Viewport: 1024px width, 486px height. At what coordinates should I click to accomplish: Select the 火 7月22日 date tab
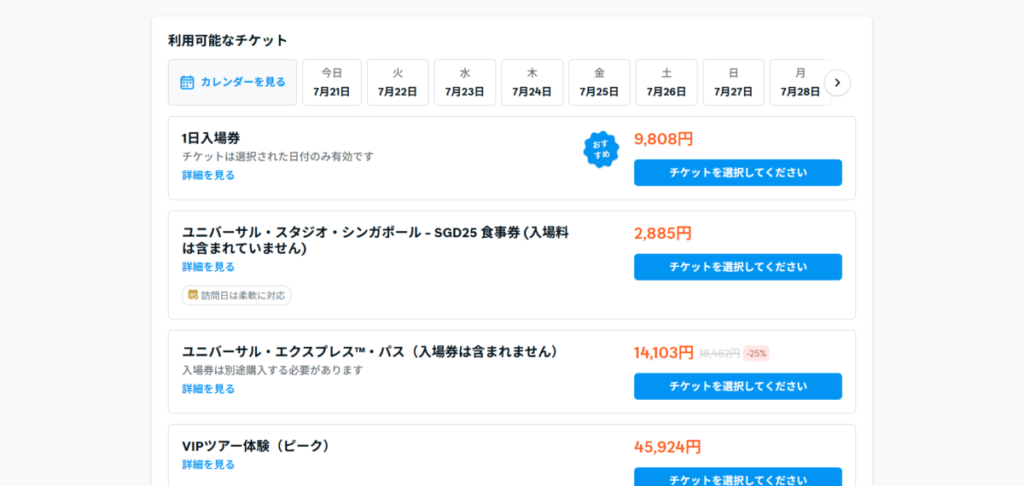point(398,82)
